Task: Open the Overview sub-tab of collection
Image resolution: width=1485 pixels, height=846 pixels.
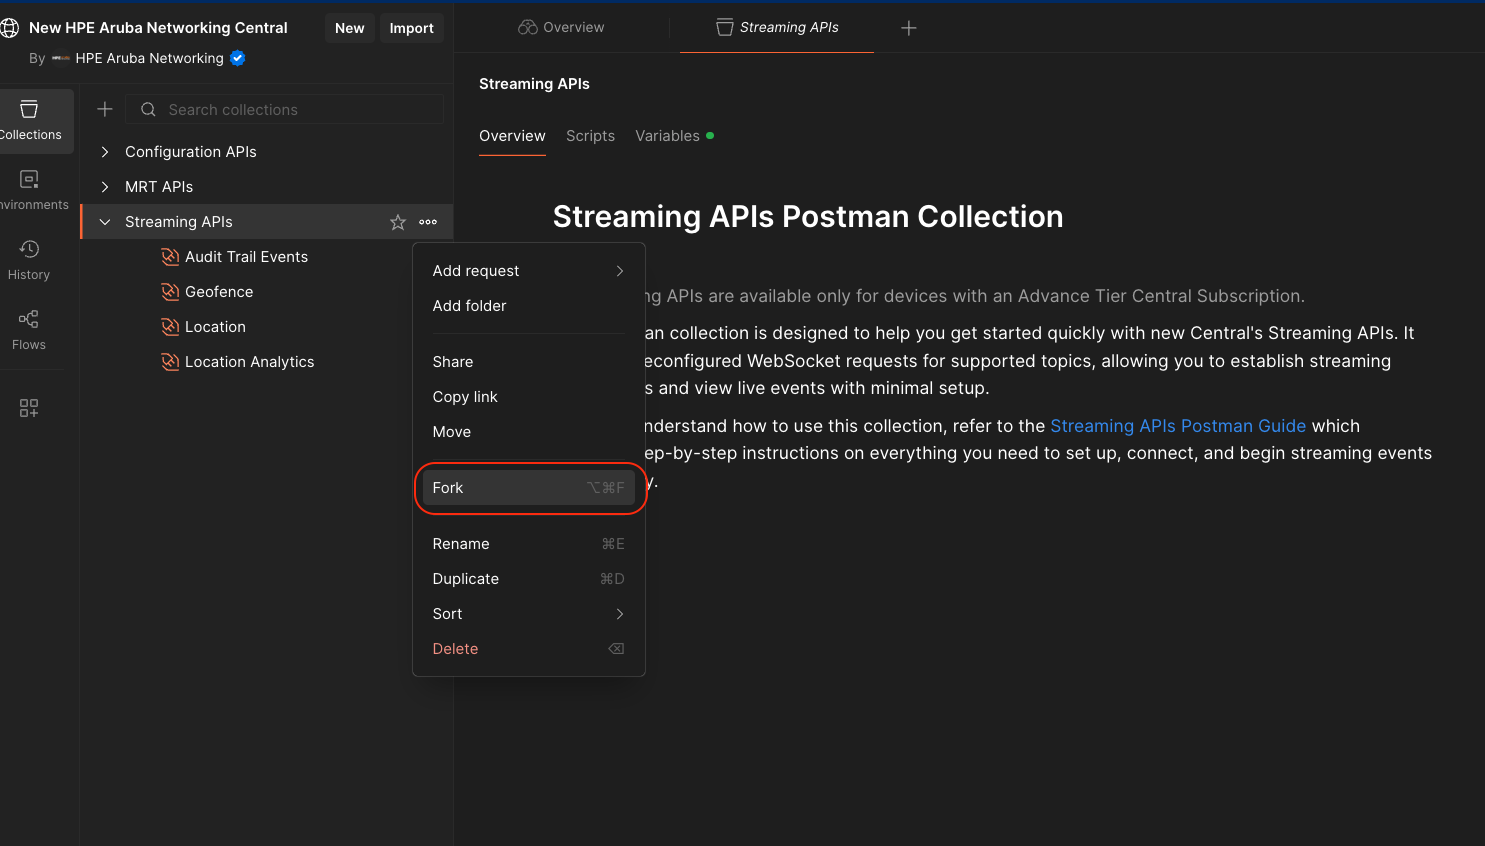Action: pyautogui.click(x=512, y=136)
